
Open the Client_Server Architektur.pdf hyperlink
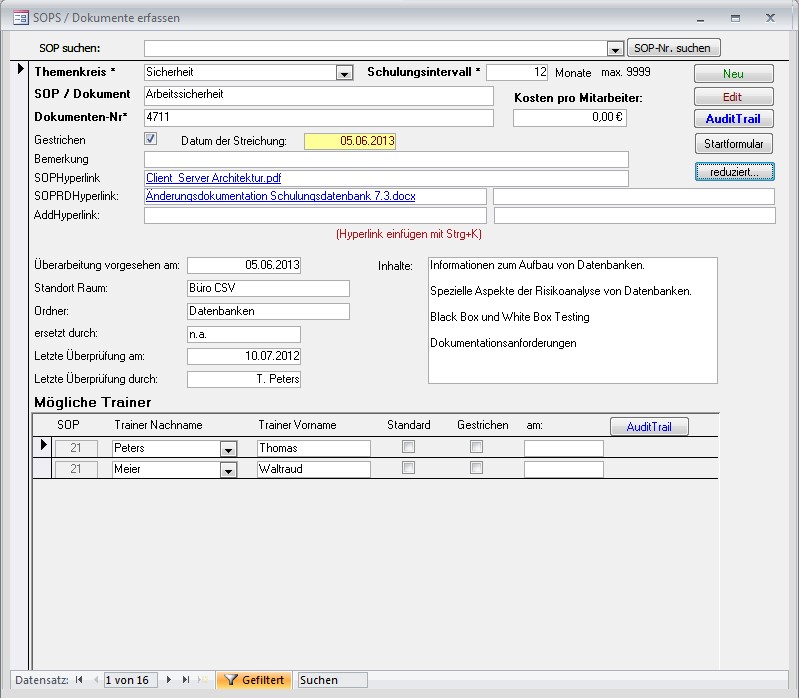point(214,178)
